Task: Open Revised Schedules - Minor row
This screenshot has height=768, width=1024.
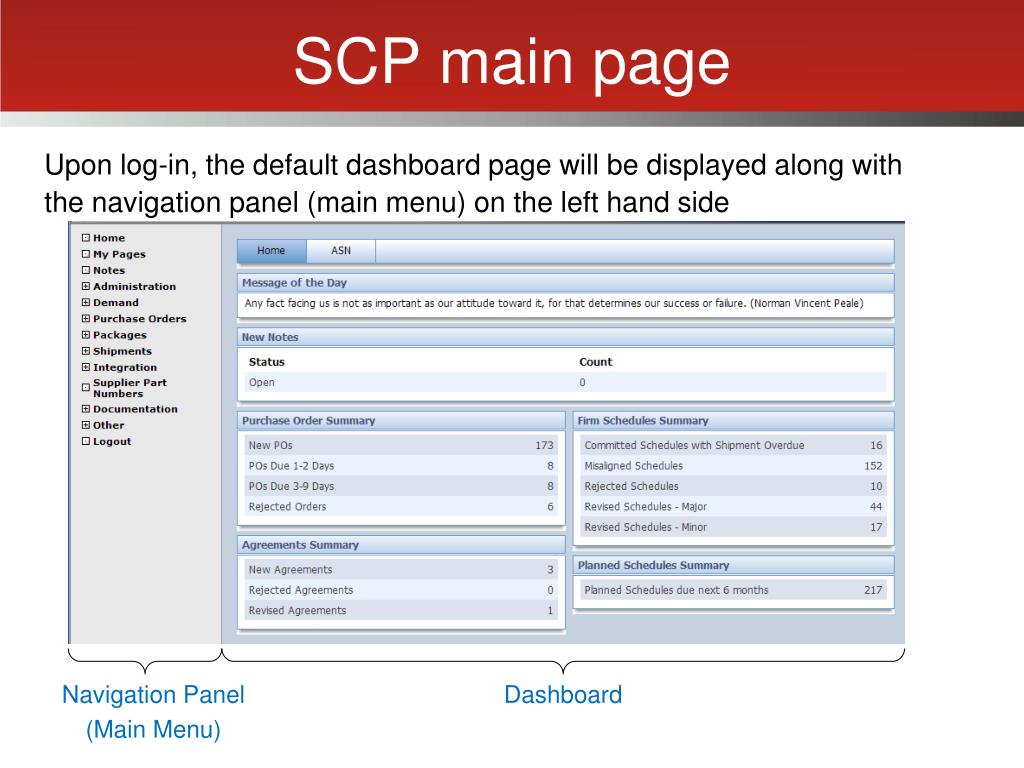Action: tap(733, 527)
